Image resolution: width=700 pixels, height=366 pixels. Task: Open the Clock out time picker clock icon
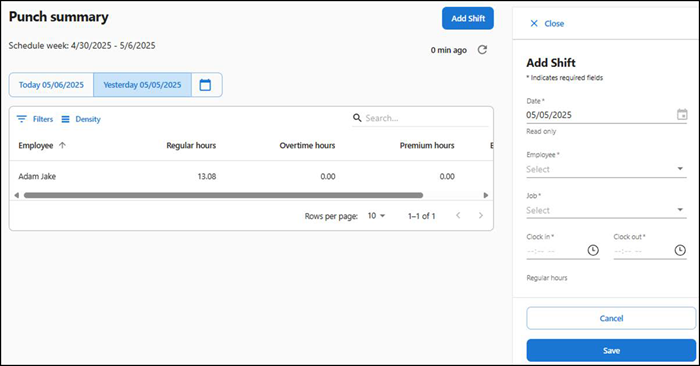(x=680, y=250)
